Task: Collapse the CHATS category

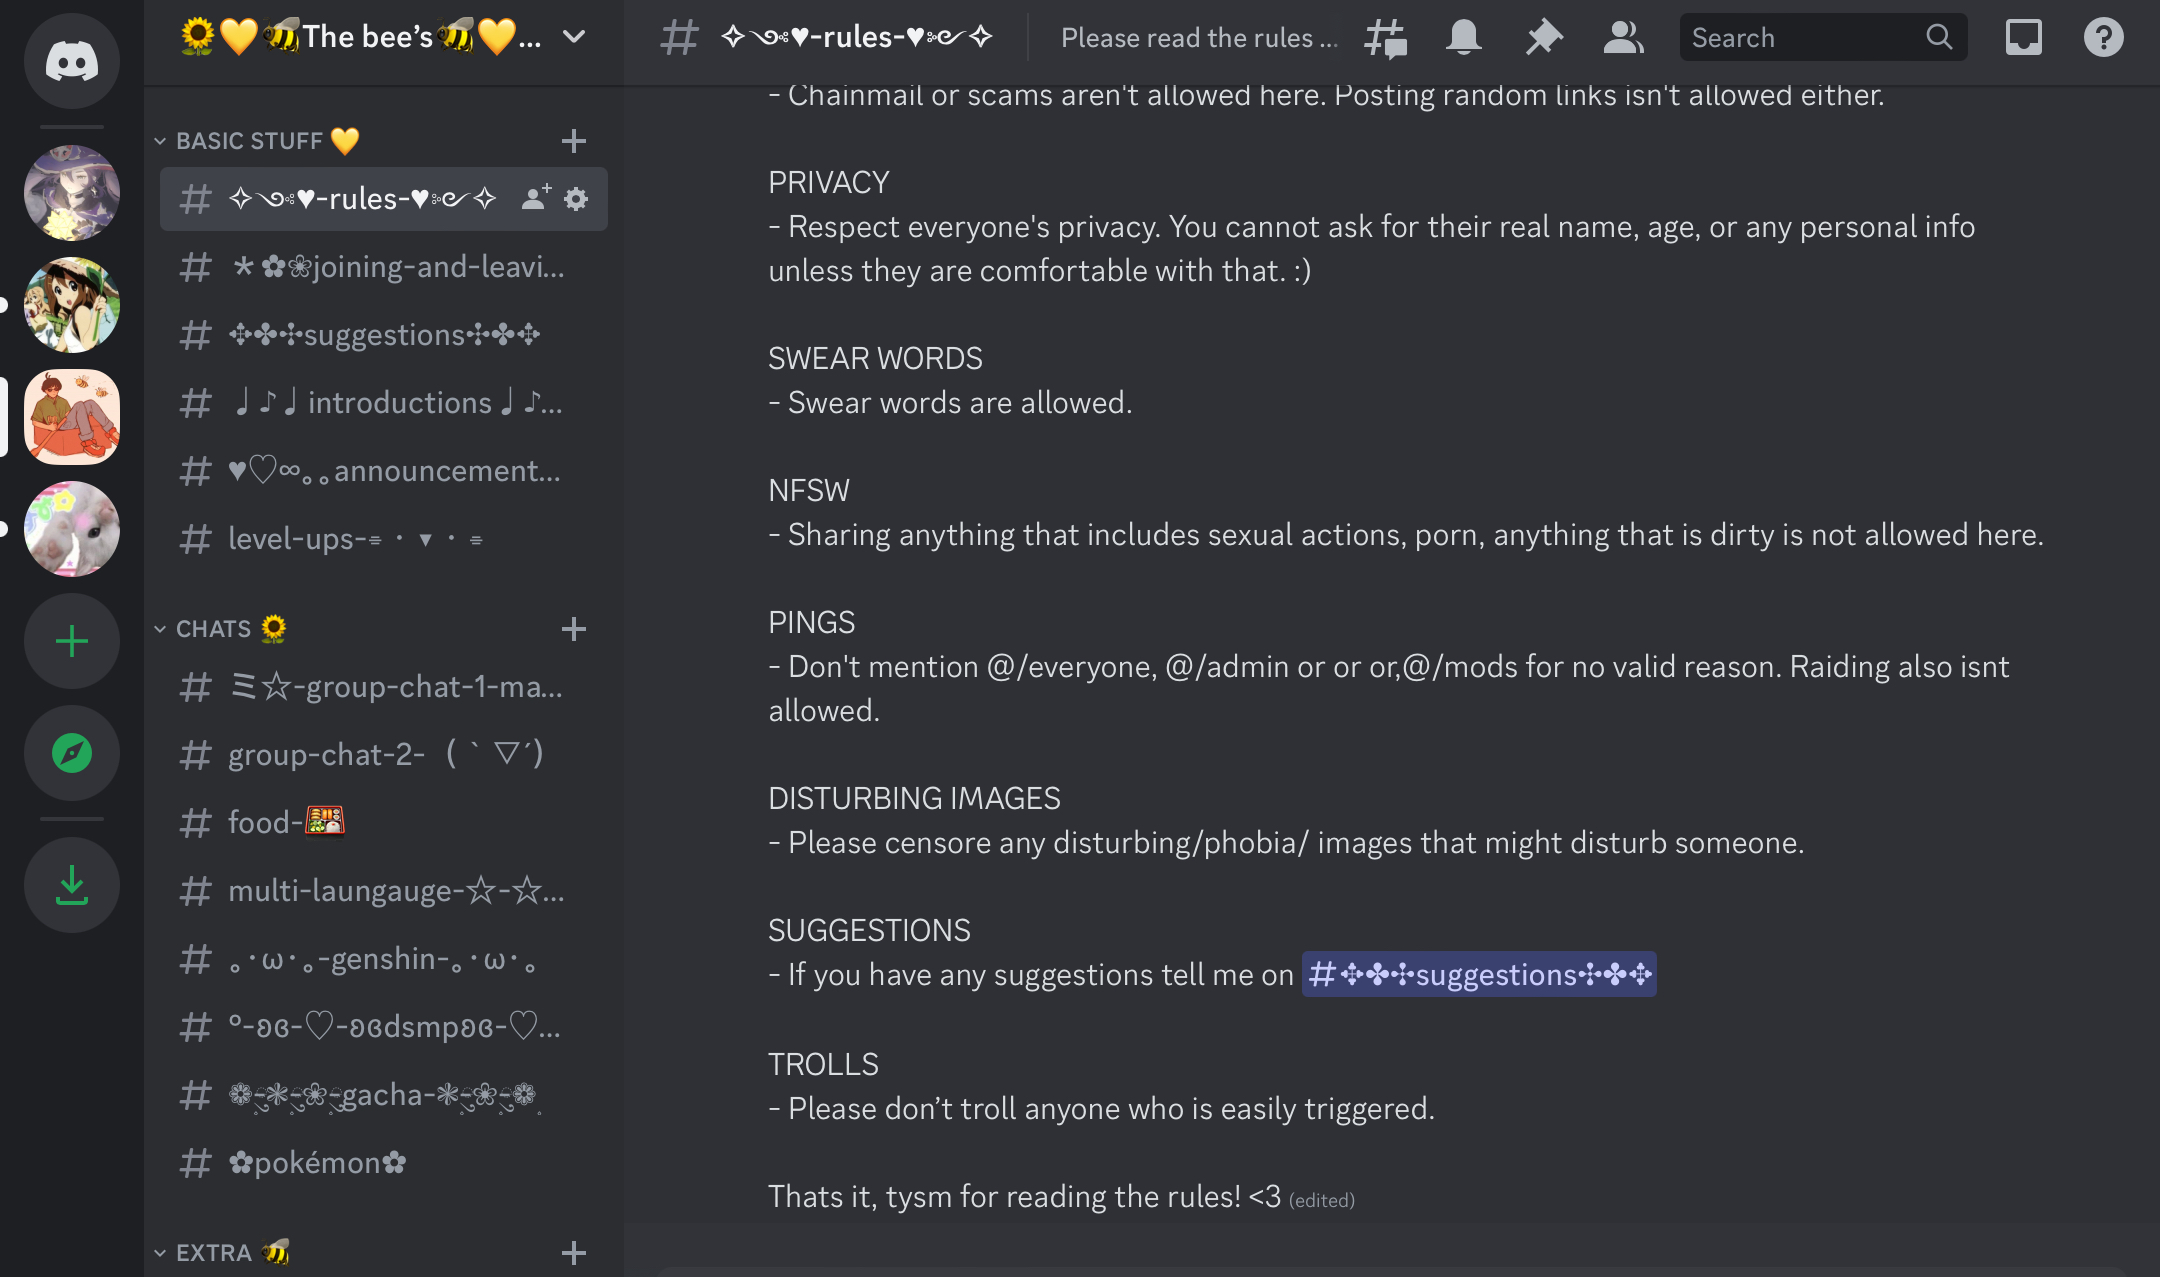Action: point(220,628)
